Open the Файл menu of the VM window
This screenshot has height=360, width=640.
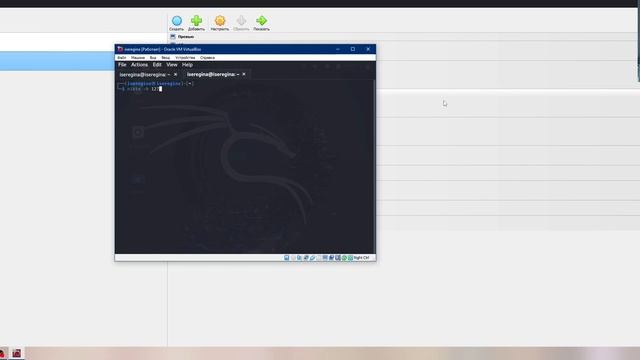[x=122, y=58]
